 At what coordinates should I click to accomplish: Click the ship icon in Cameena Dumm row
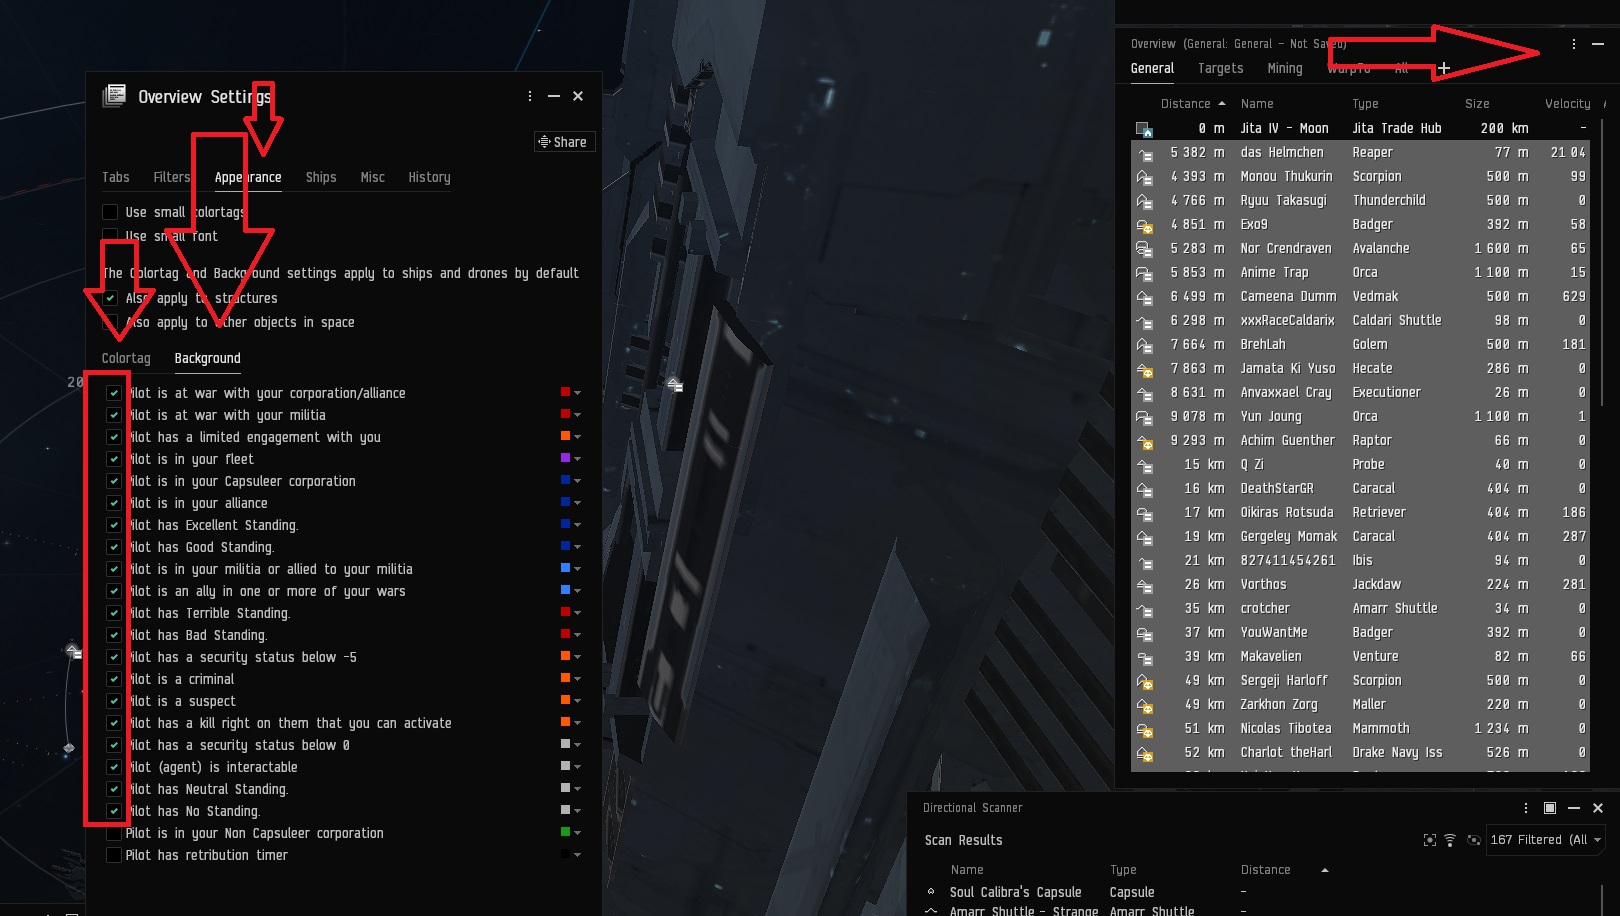pyautogui.click(x=1144, y=297)
